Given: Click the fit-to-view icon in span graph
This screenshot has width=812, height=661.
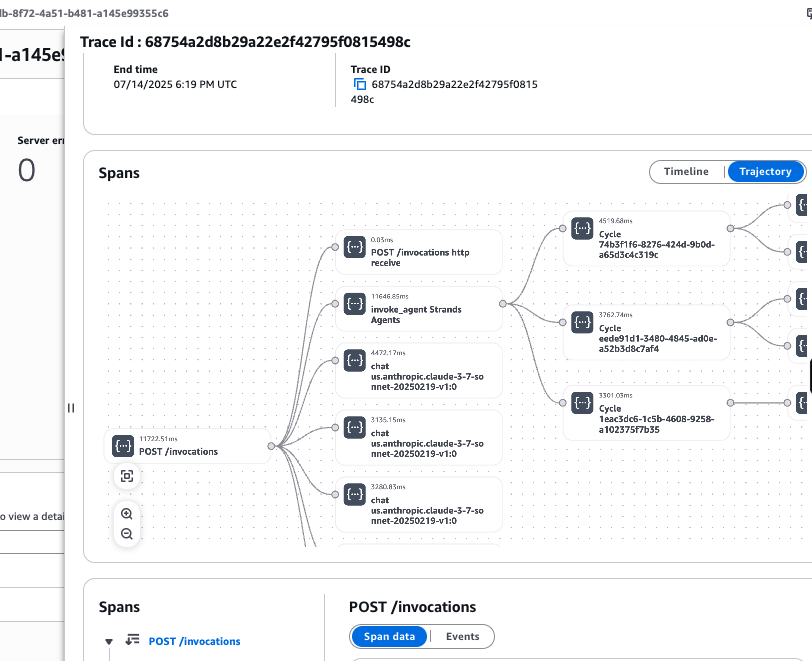Looking at the screenshot, I should (x=127, y=476).
